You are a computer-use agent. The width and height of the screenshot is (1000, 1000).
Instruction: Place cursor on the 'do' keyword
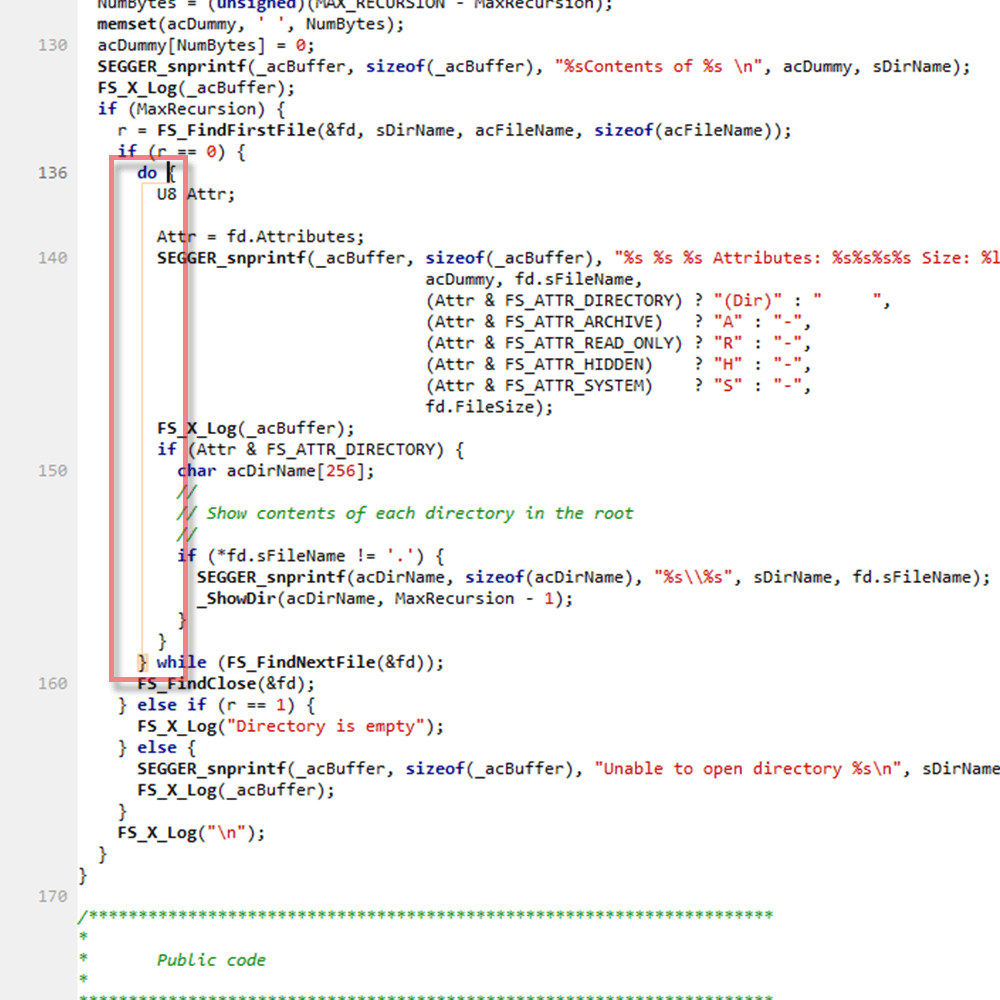[147, 173]
